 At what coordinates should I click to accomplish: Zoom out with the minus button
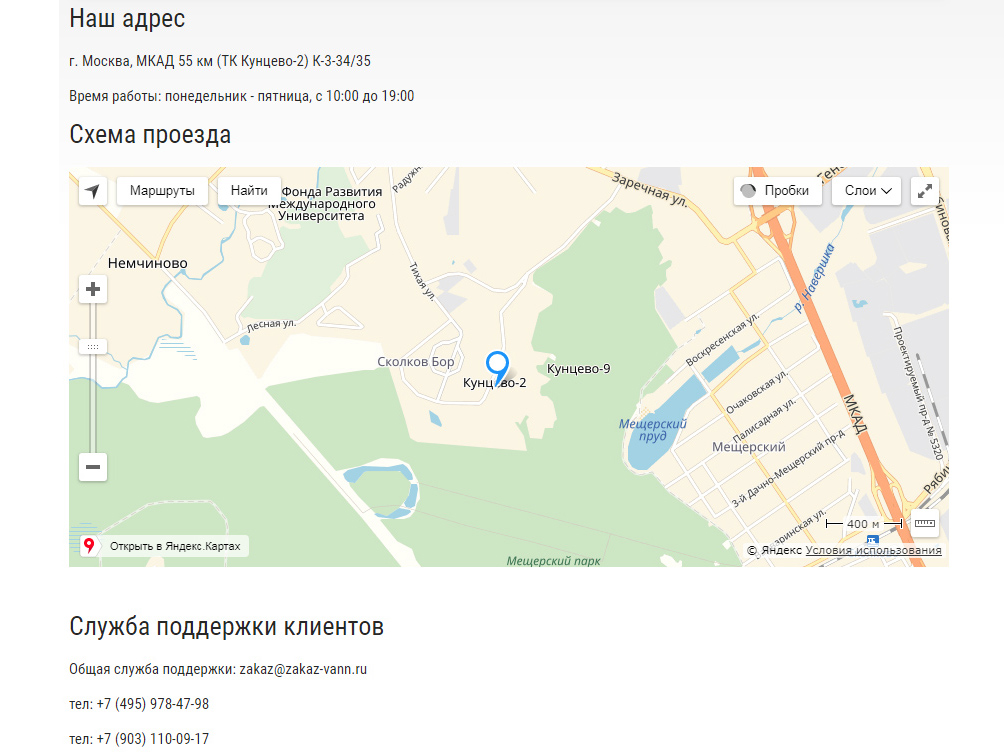[x=93, y=467]
